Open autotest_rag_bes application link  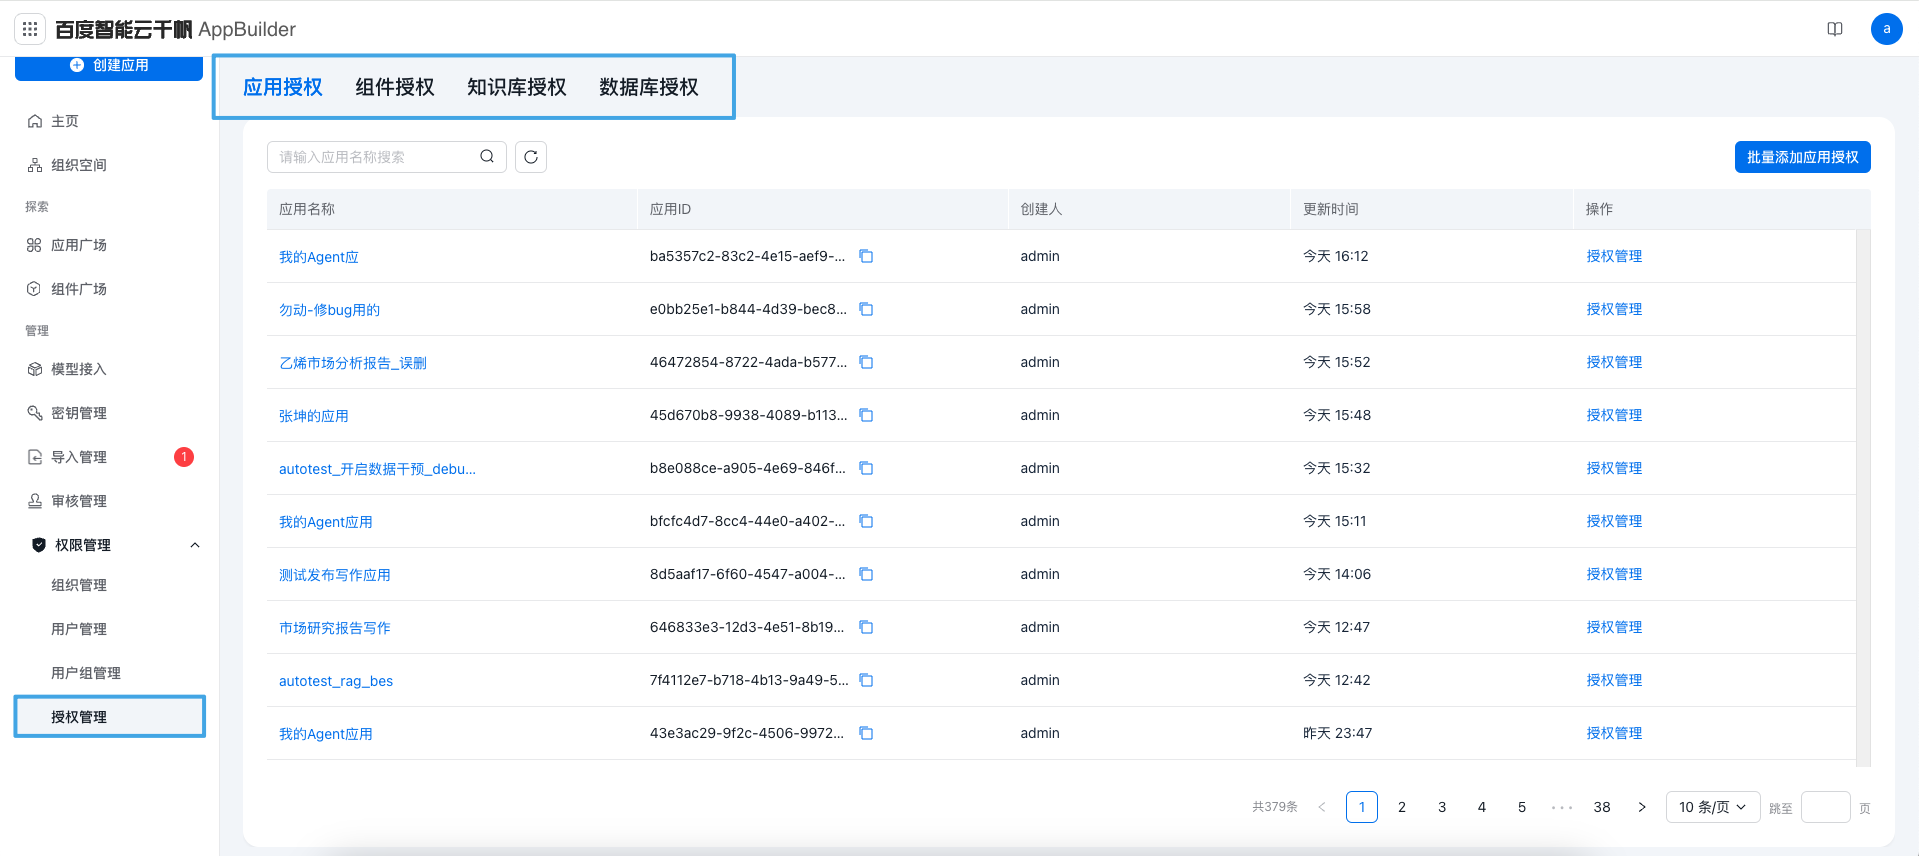click(336, 681)
